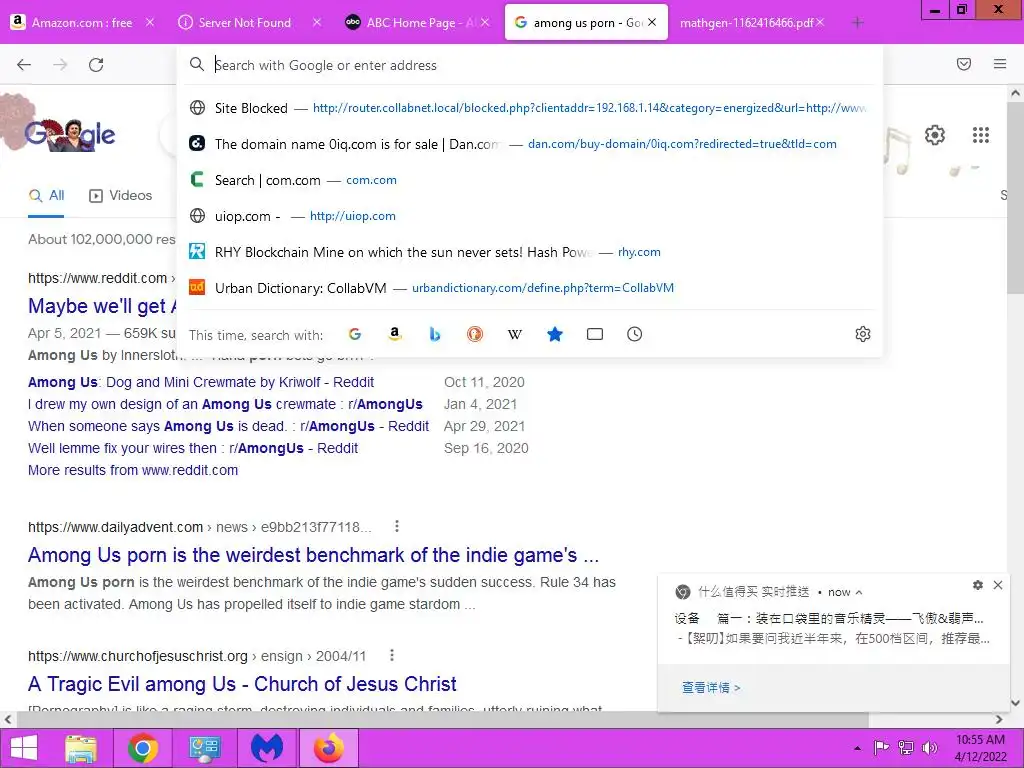Close the Amazon.com tab
The width and height of the screenshot is (1024, 768).
(150, 22)
